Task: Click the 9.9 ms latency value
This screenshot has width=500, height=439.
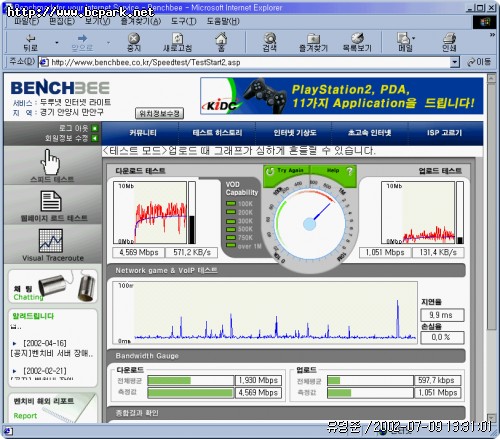Action: 442,315
